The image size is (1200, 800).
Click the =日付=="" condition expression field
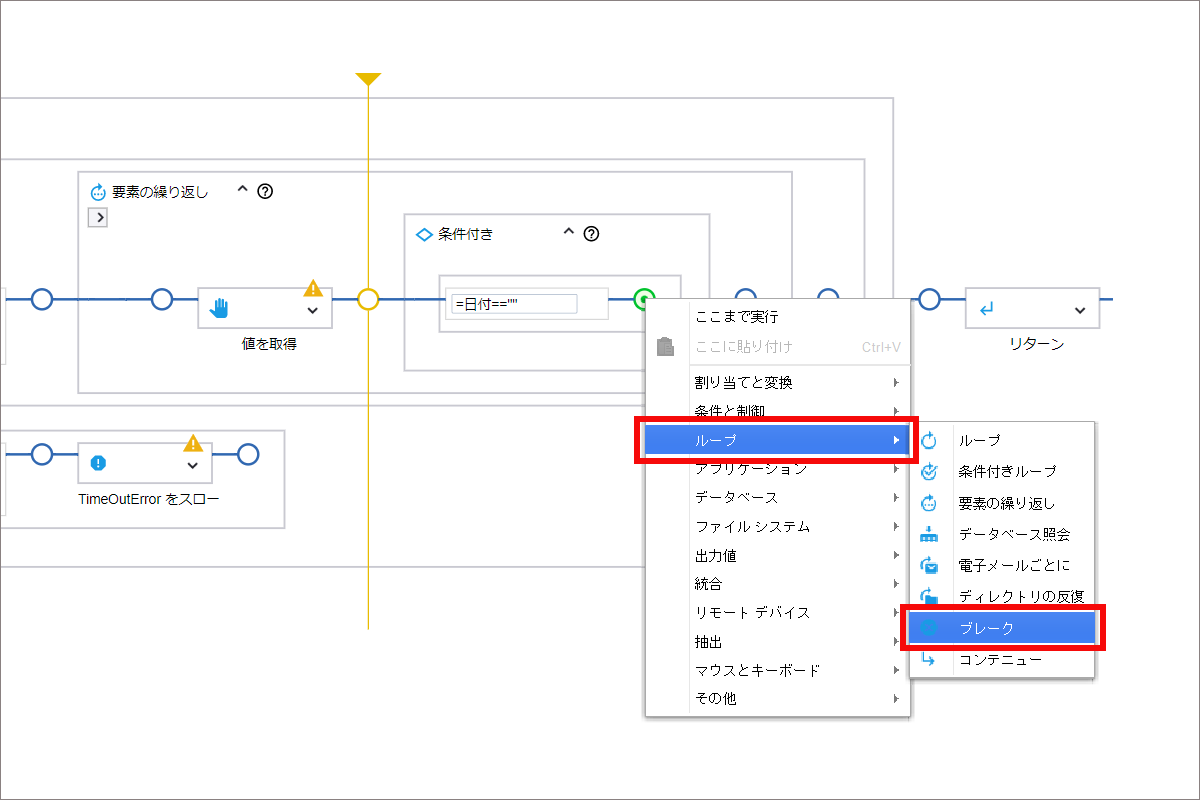coord(514,304)
